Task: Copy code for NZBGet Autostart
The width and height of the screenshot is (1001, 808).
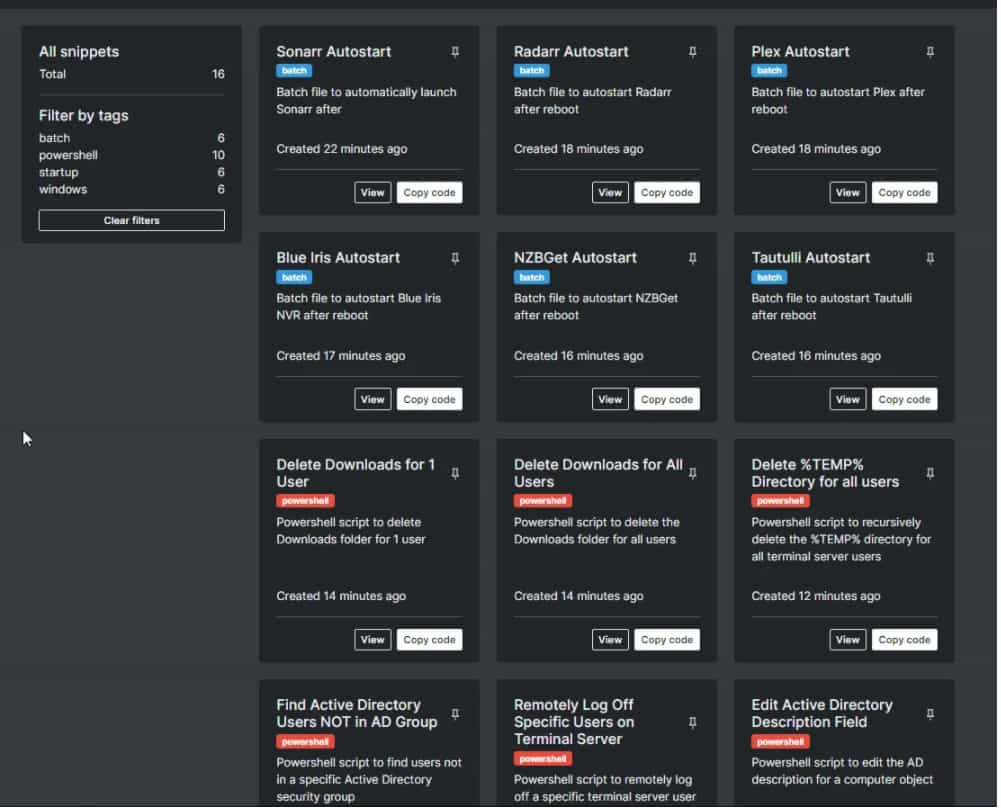Action: coord(666,398)
